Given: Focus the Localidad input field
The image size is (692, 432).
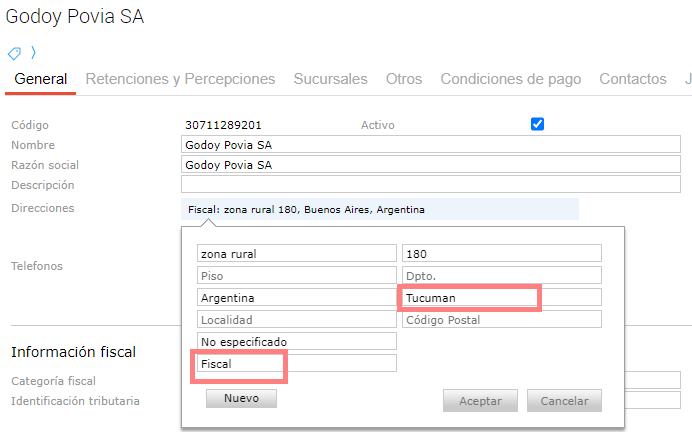Looking at the screenshot, I should point(297,320).
